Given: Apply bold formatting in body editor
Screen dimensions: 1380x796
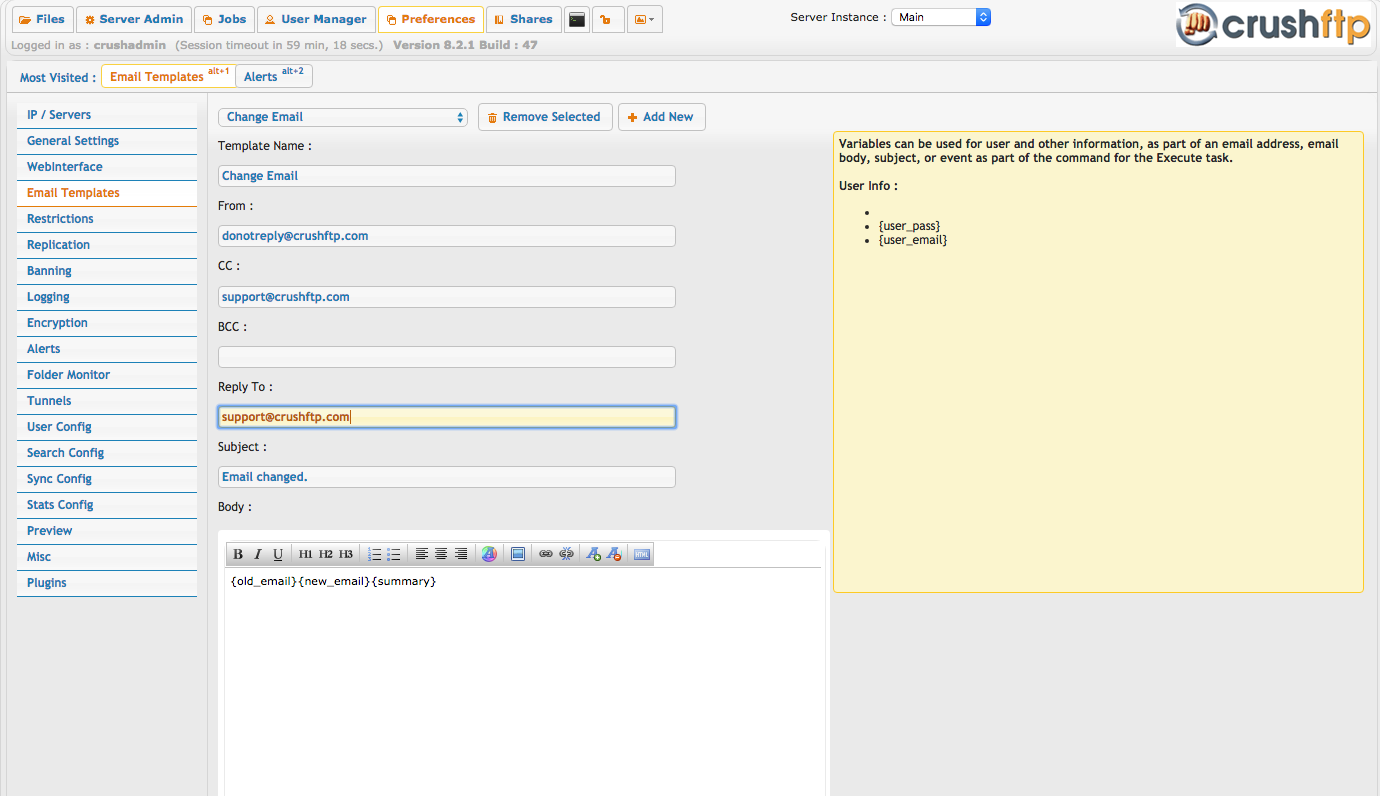Looking at the screenshot, I should [238, 554].
